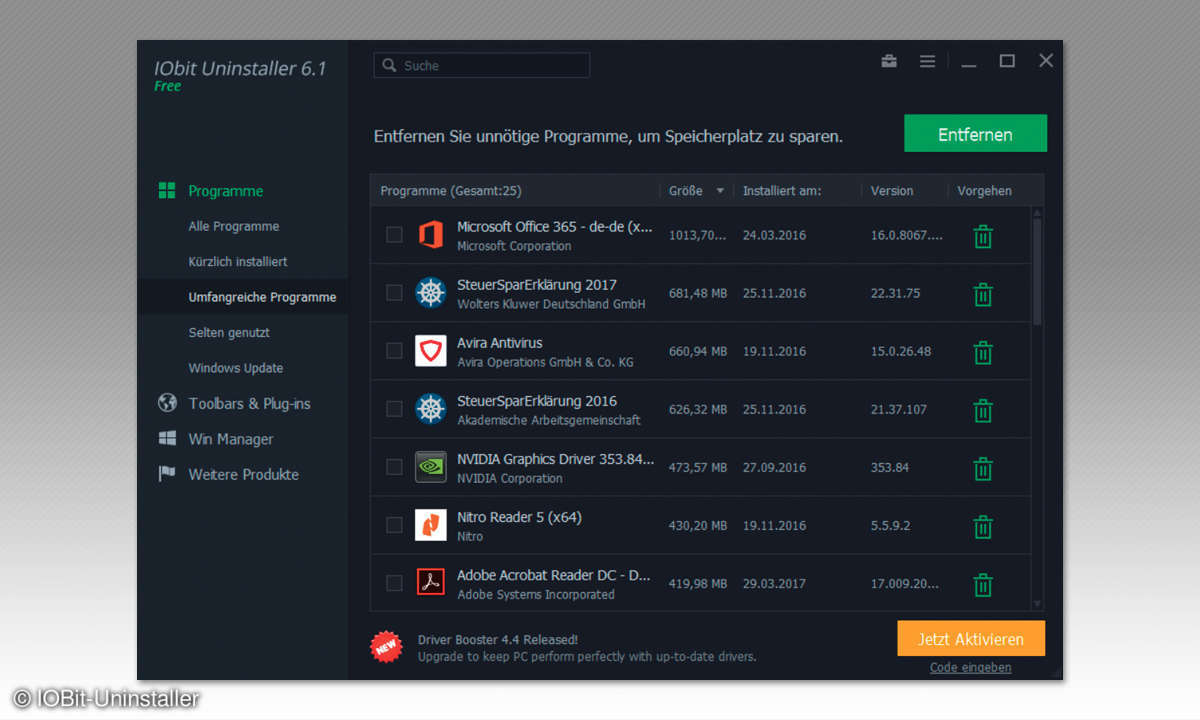Click the scrollbar up arrow
The width and height of the screenshot is (1200, 720).
click(x=1037, y=213)
